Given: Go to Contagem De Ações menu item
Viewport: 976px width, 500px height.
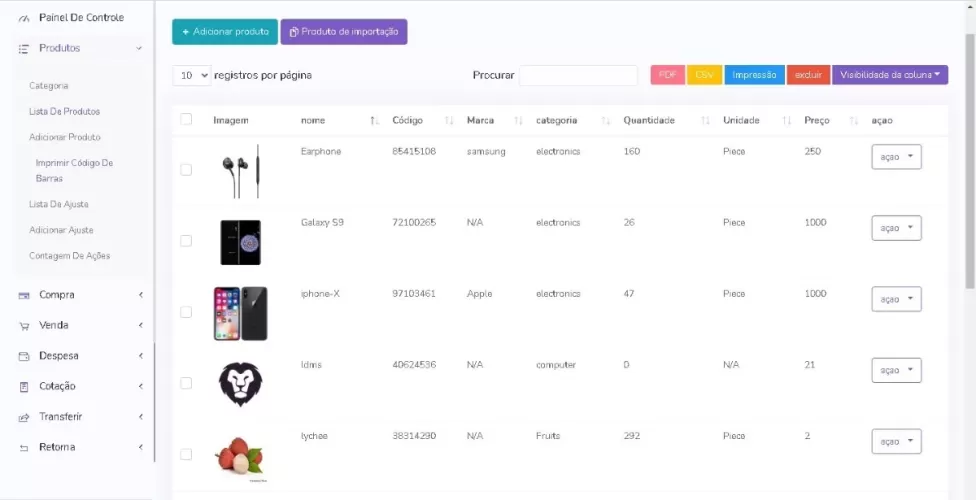Looking at the screenshot, I should [69, 256].
